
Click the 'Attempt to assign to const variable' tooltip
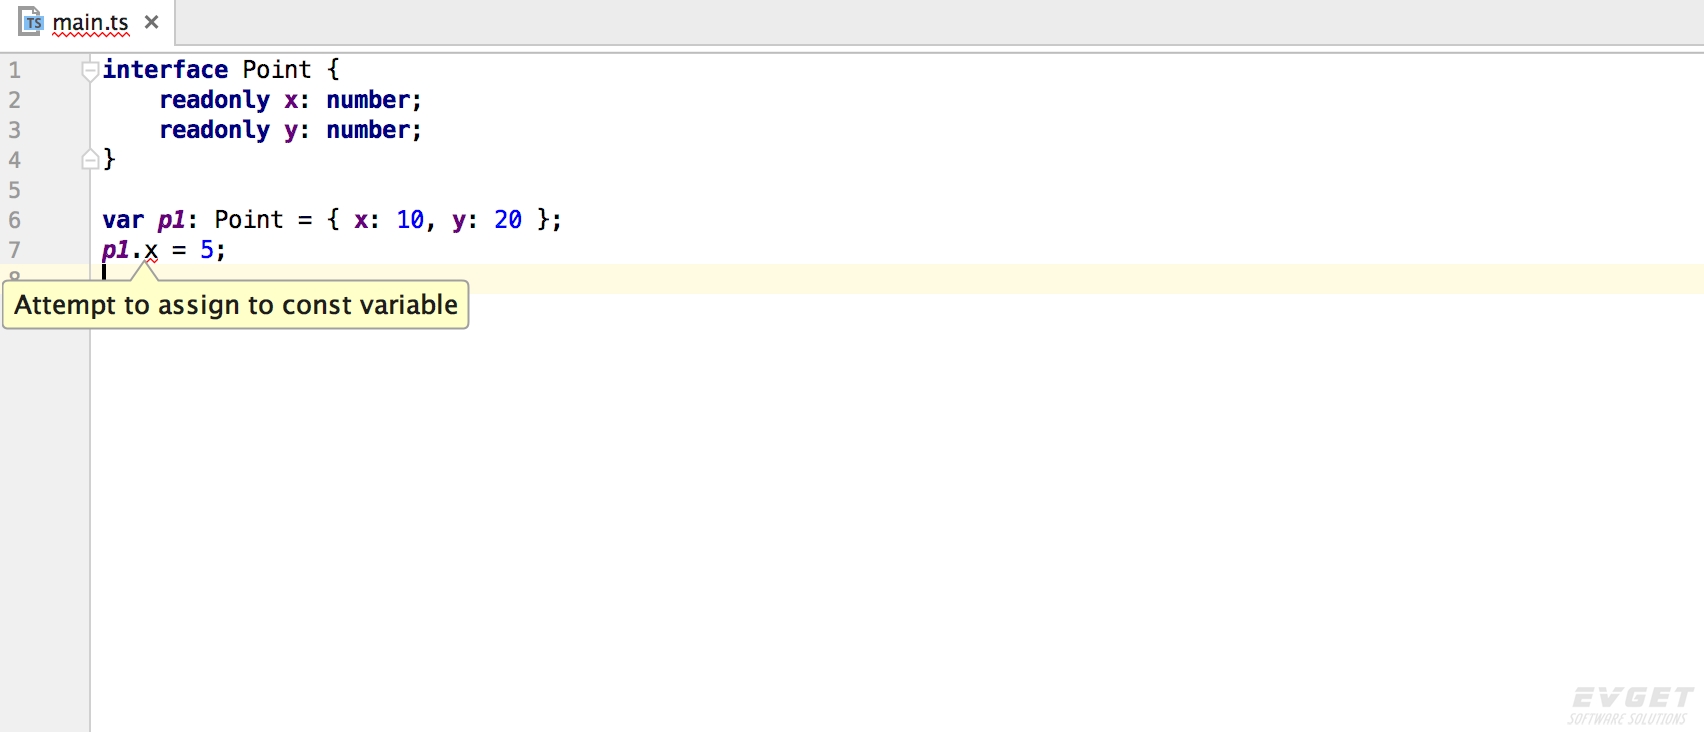236,305
